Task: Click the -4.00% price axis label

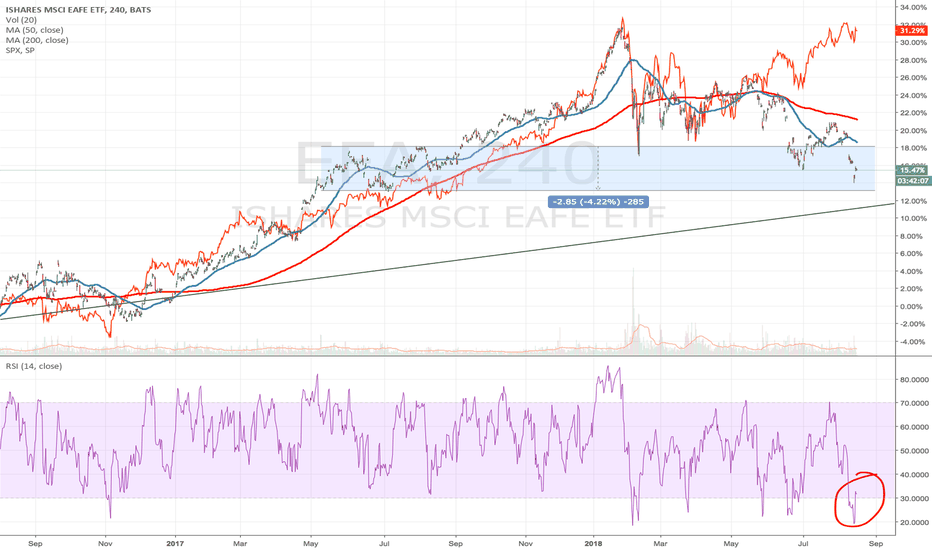Action: click(914, 341)
